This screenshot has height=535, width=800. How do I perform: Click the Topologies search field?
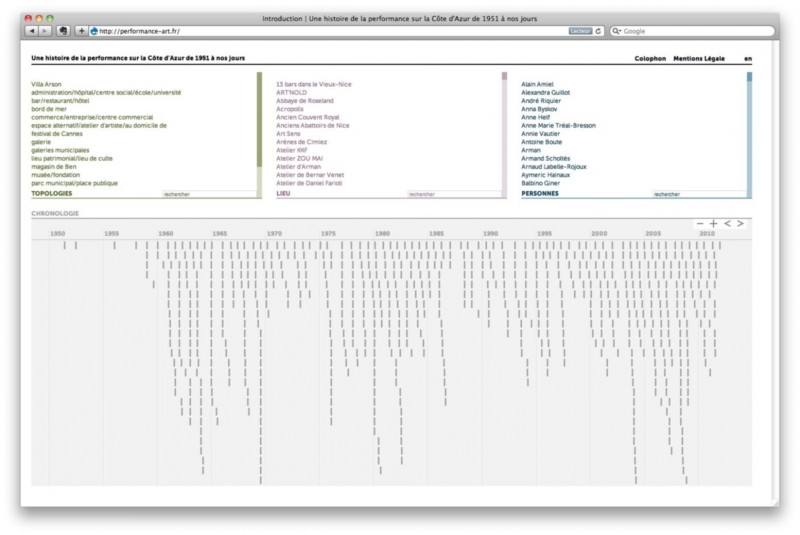[208, 194]
